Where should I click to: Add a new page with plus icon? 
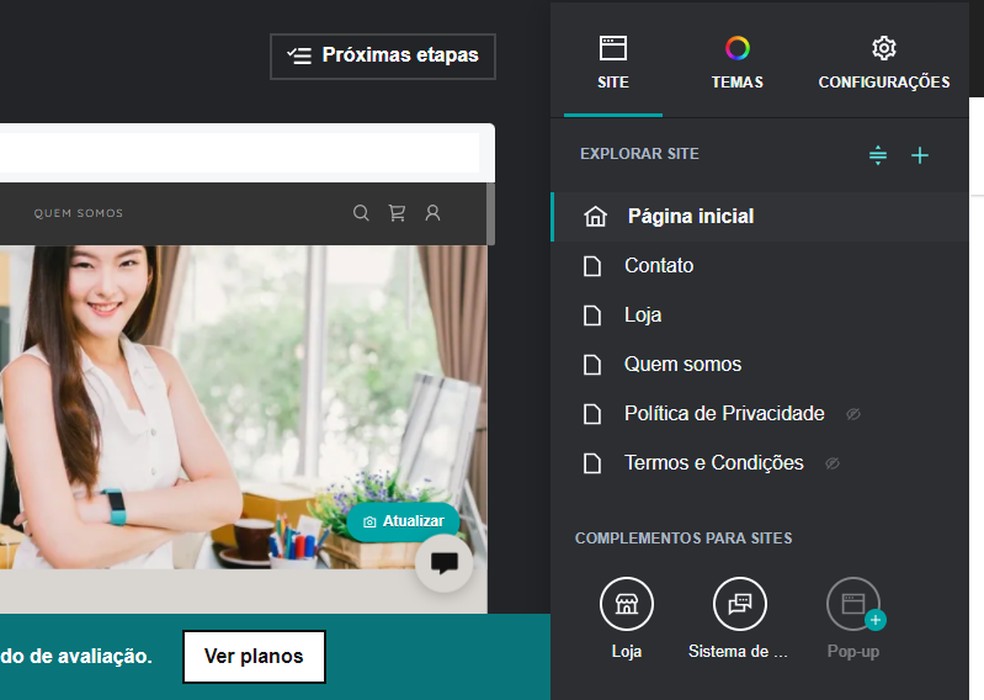(920, 155)
